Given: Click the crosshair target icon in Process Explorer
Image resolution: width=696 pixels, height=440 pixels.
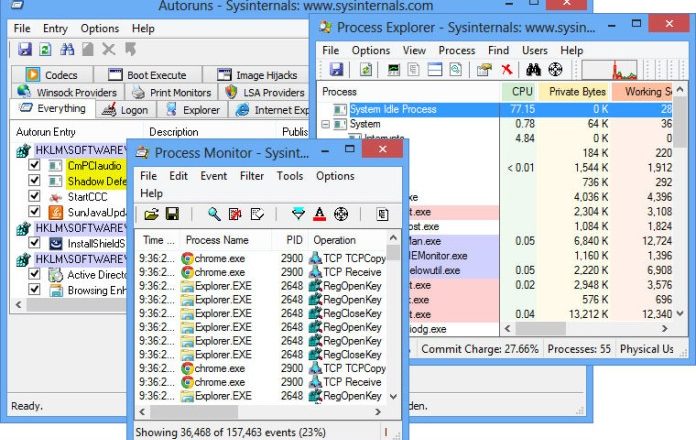Looking at the screenshot, I should pyautogui.click(x=555, y=69).
